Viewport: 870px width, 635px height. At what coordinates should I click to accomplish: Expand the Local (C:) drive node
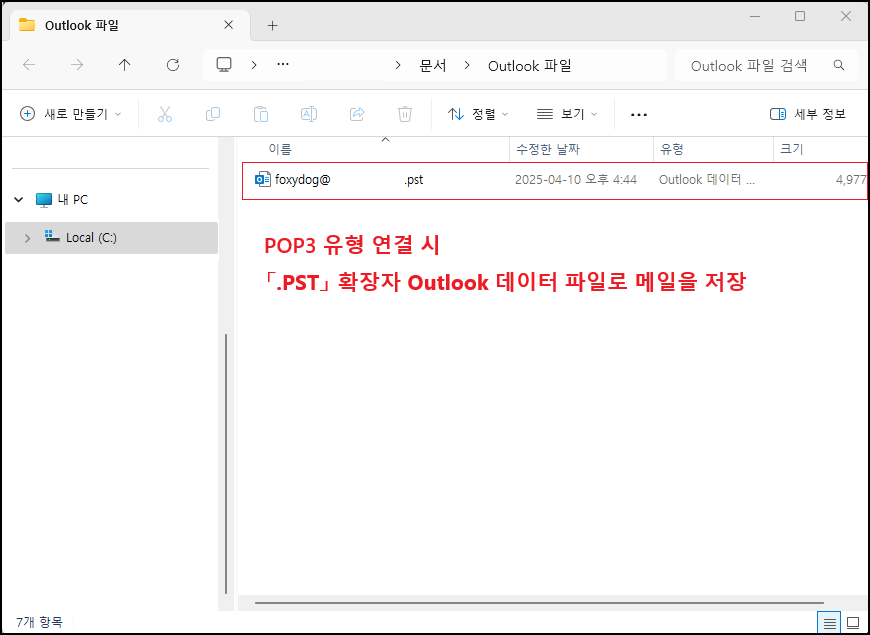tap(27, 238)
